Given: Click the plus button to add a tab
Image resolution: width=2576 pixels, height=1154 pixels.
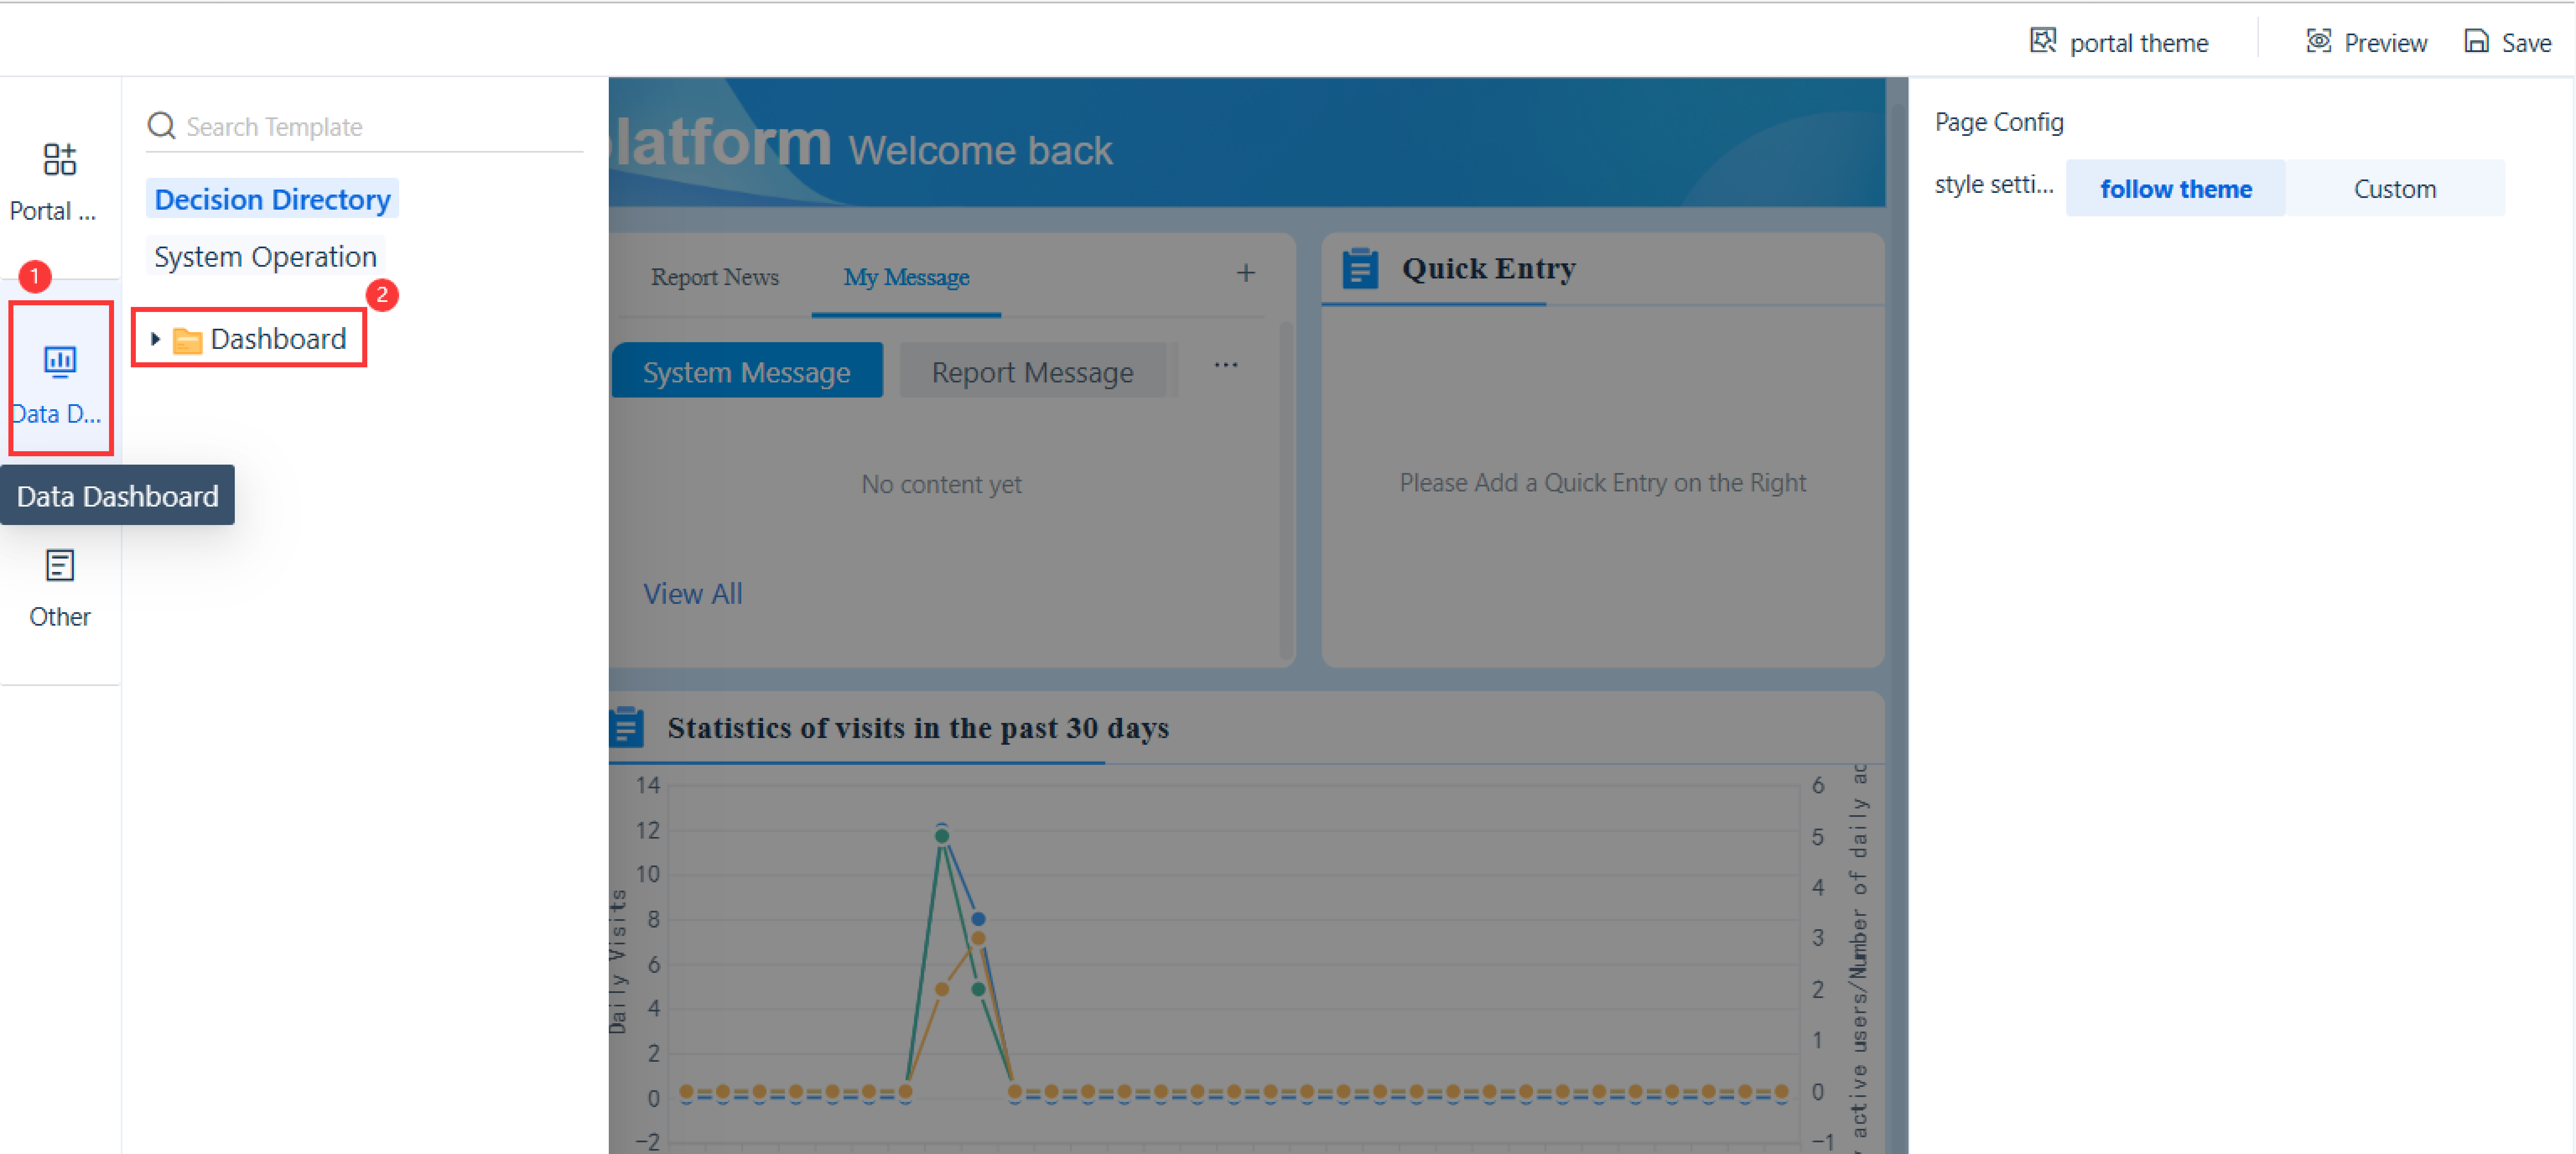Looking at the screenshot, I should tap(1246, 272).
